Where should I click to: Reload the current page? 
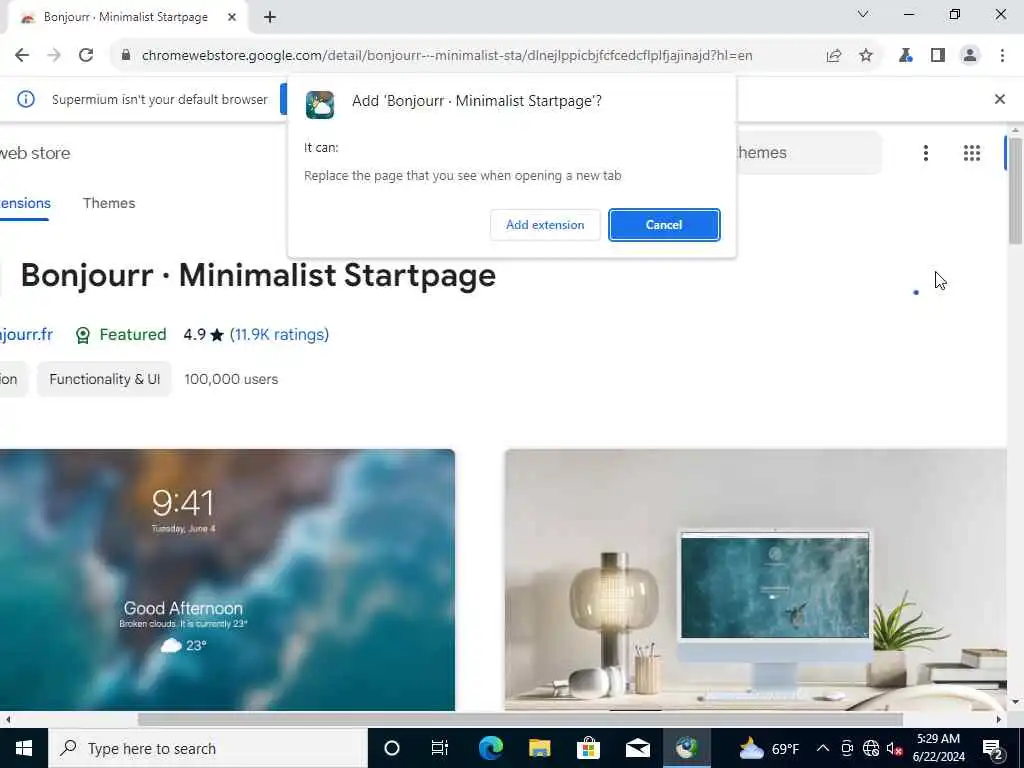click(86, 56)
